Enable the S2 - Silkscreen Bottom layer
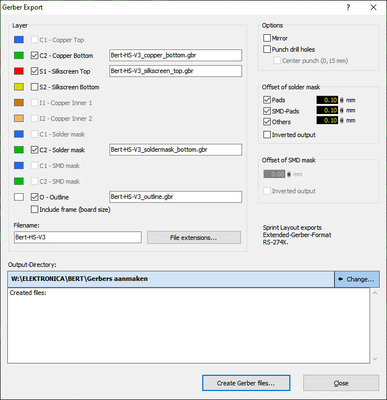 pyautogui.click(x=34, y=87)
